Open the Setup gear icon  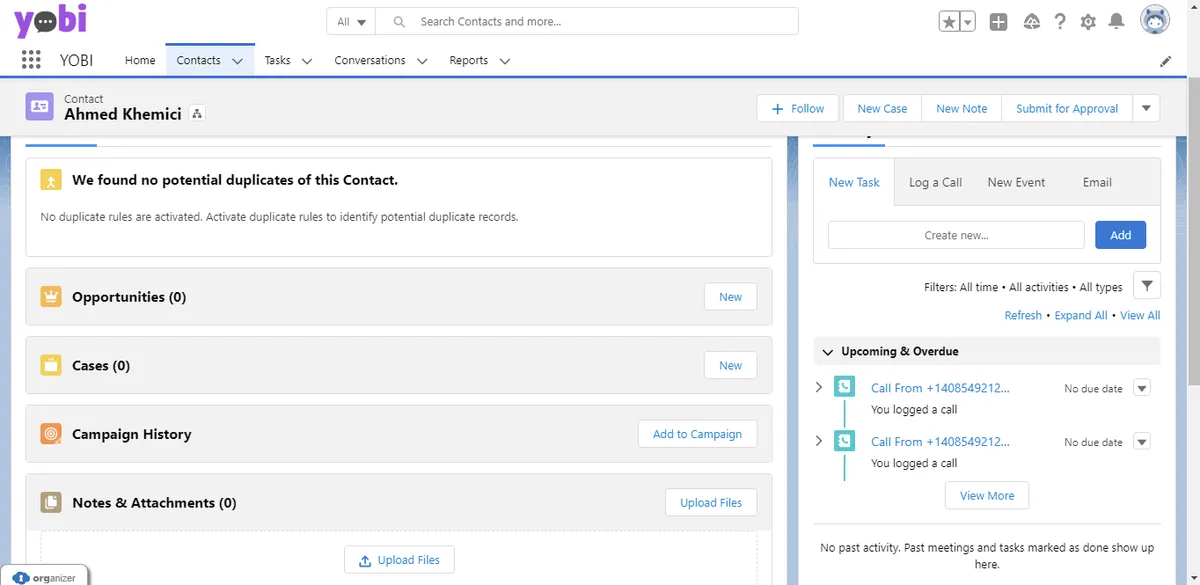tap(1088, 21)
